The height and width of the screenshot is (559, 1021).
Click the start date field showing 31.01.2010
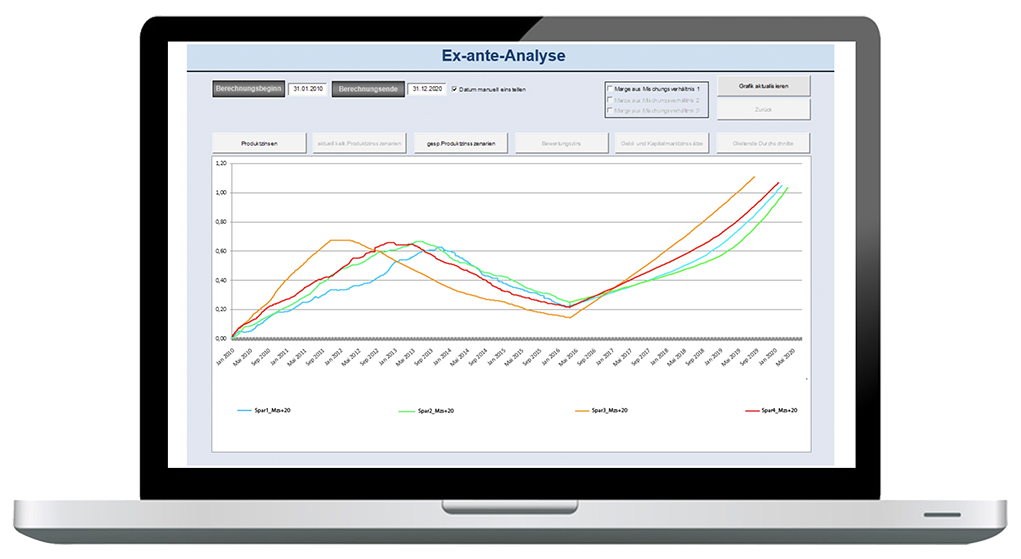[x=307, y=89]
